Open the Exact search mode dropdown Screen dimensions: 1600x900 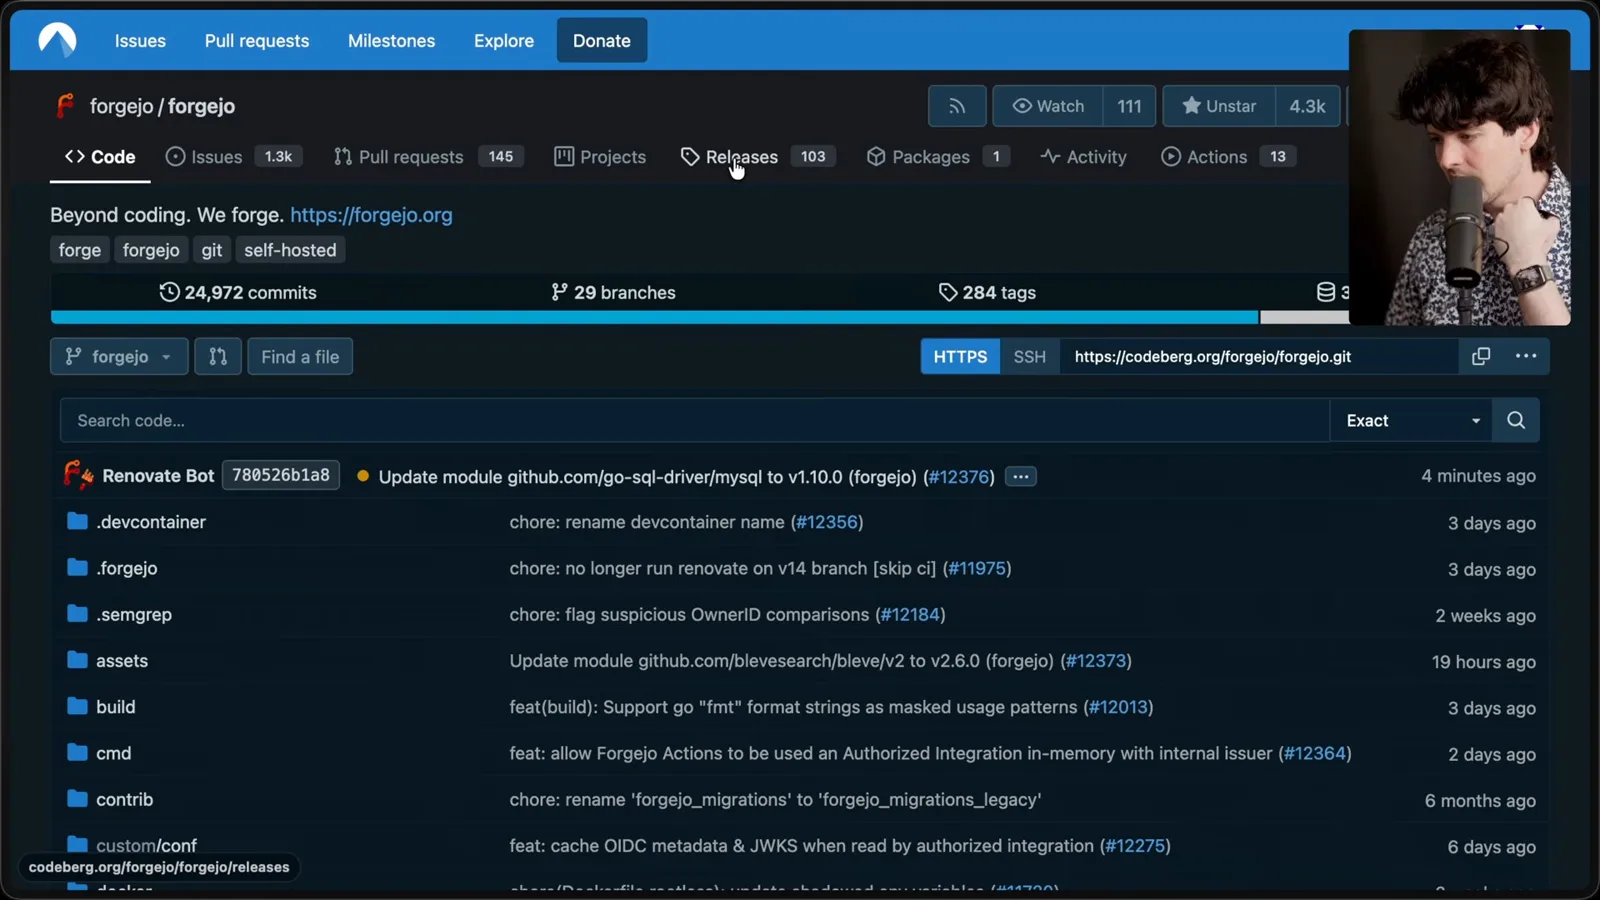click(1411, 420)
